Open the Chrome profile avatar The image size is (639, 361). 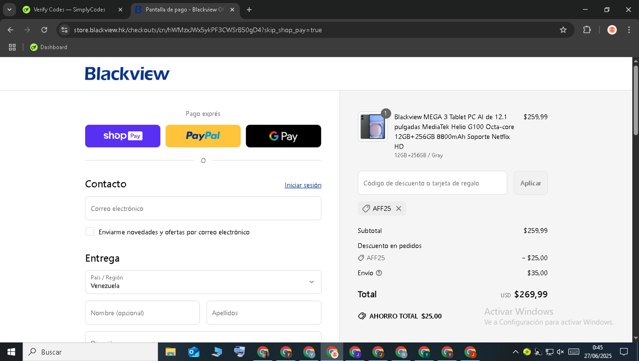click(612, 30)
